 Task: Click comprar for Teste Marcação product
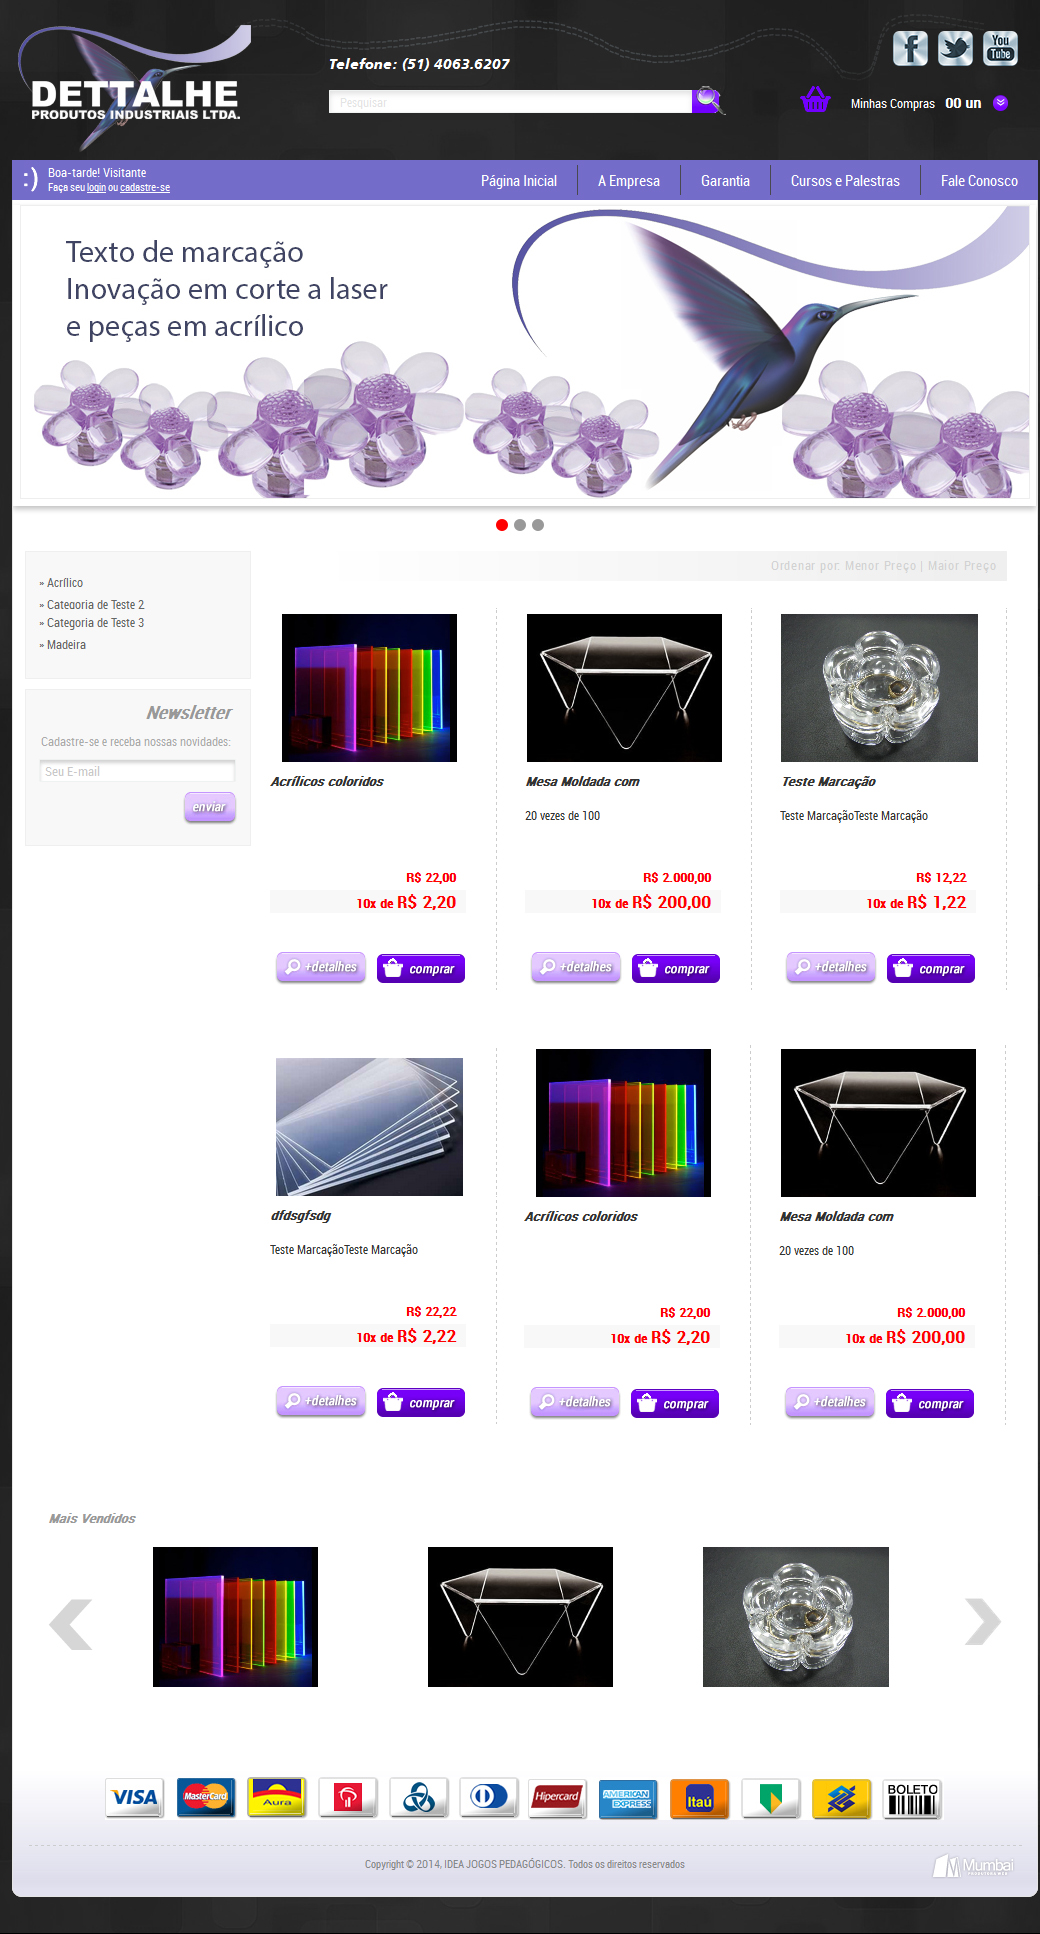[930, 968]
